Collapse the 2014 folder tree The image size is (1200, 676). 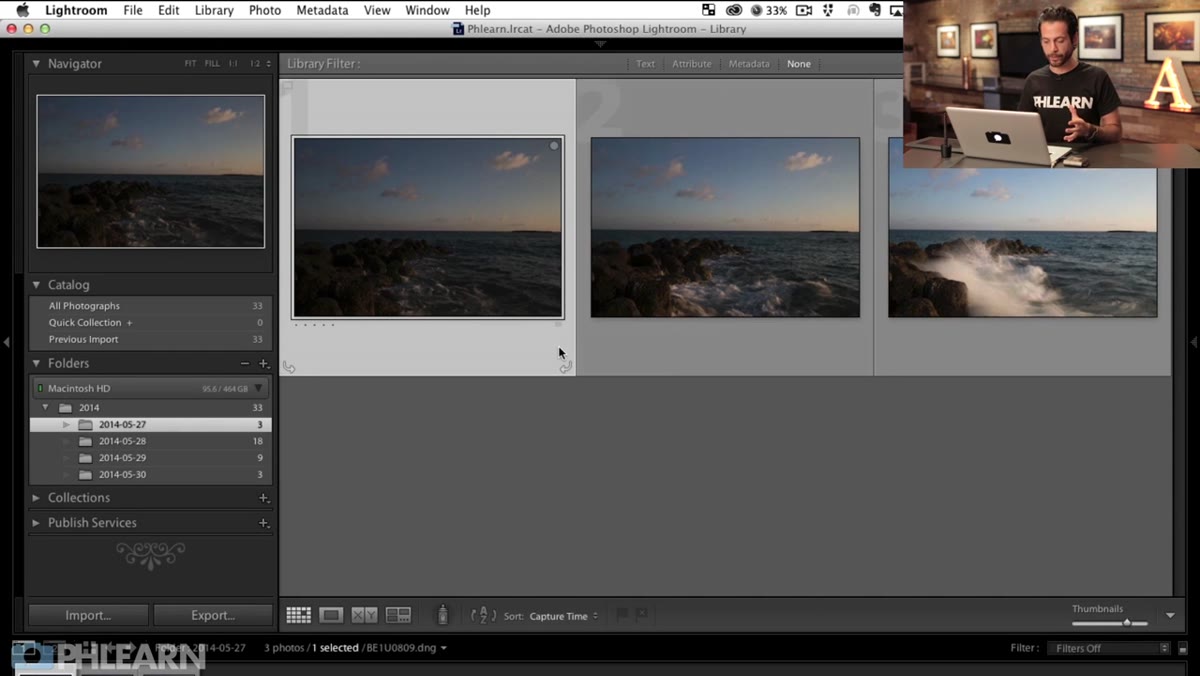point(45,408)
